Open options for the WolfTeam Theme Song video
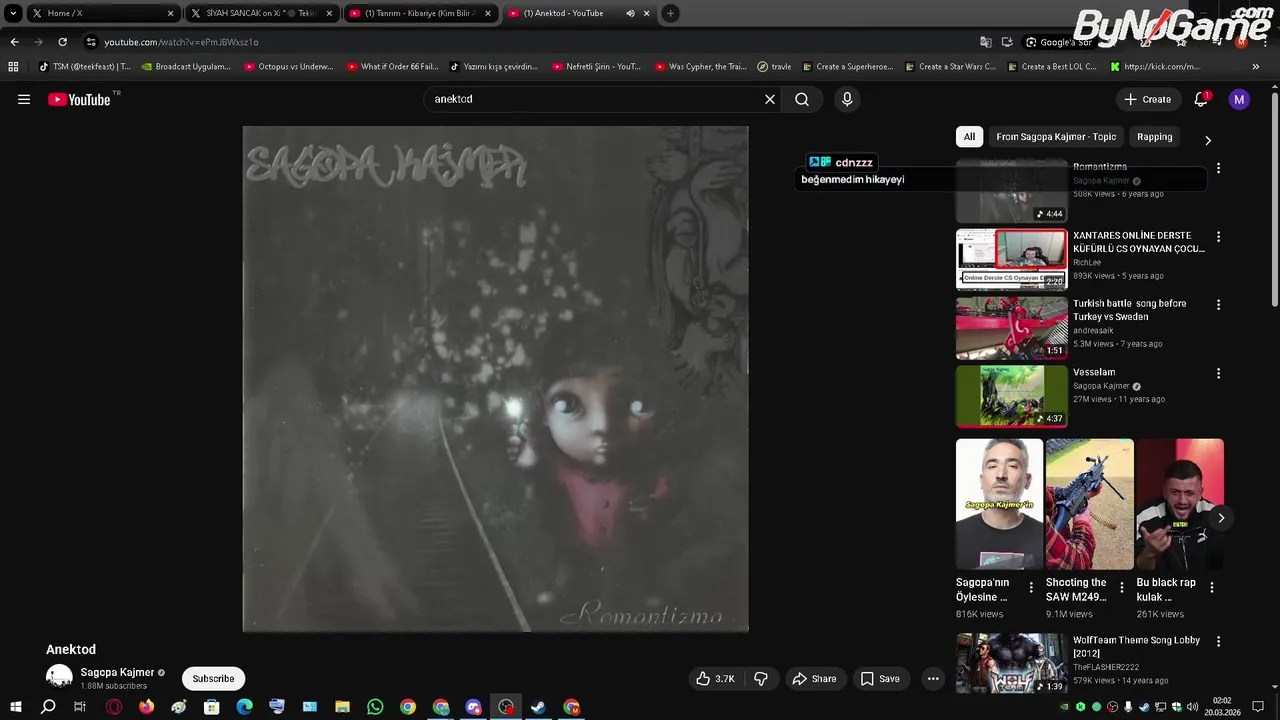Viewport: 1280px width, 720px height. [x=1218, y=641]
